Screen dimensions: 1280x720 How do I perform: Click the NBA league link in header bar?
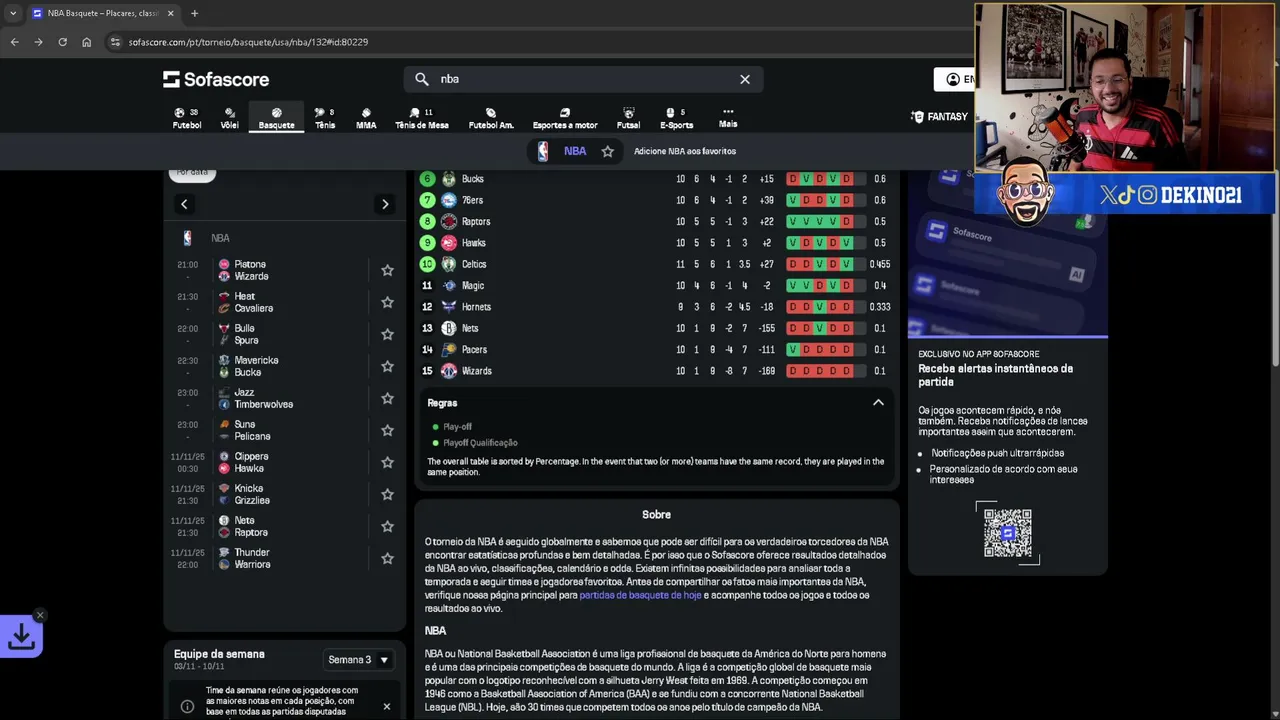575,151
